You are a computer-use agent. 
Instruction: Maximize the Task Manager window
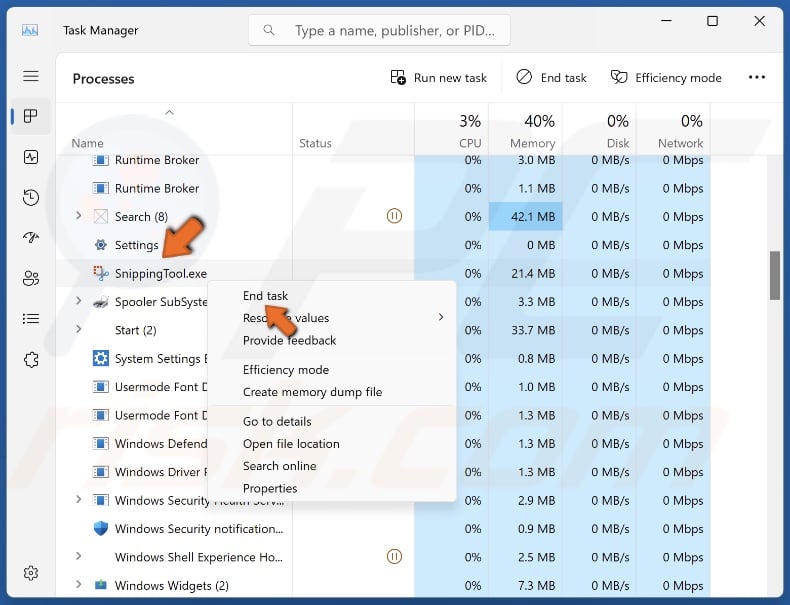click(712, 21)
